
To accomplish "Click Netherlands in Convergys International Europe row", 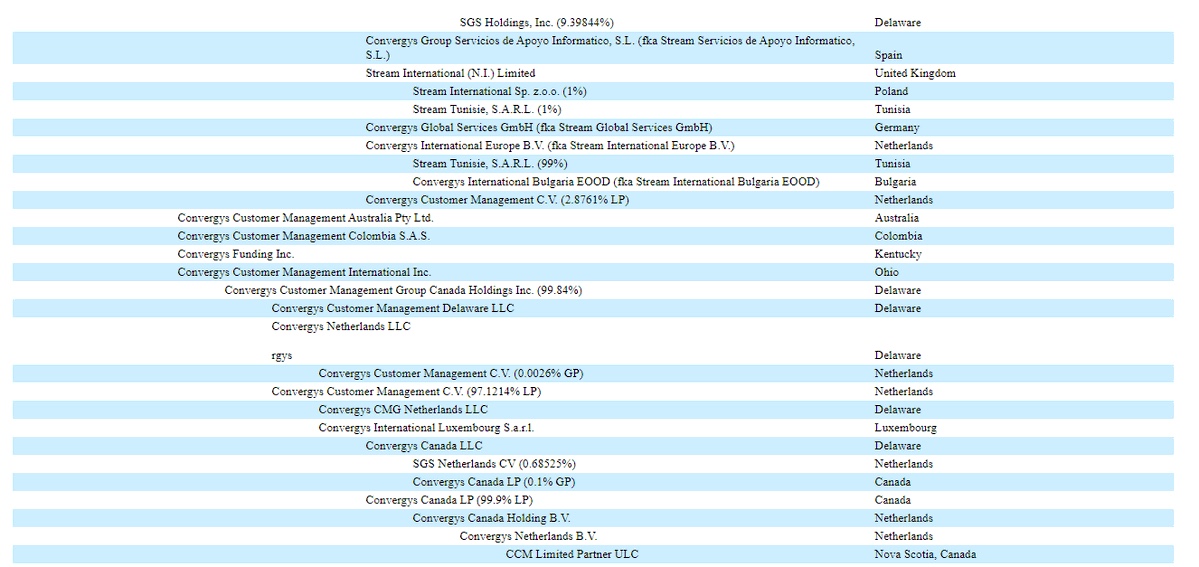I will tap(904, 145).
